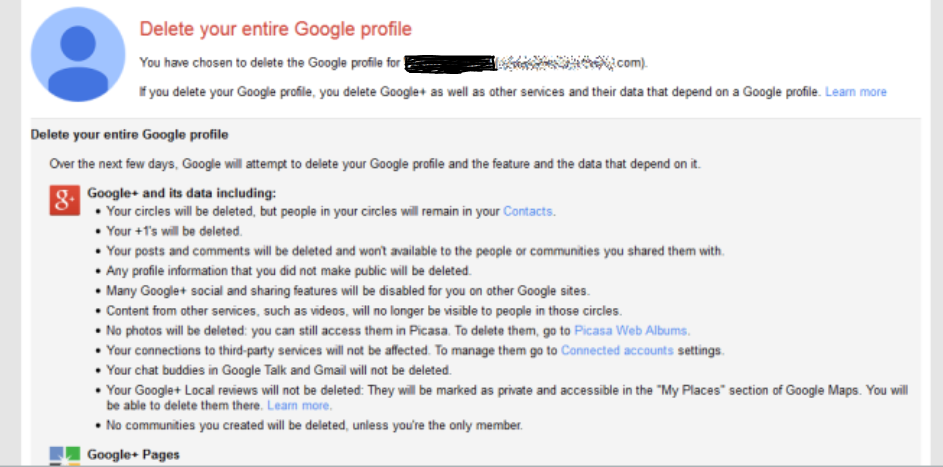Open the Contacts link
The image size is (943, 467).
[527, 211]
